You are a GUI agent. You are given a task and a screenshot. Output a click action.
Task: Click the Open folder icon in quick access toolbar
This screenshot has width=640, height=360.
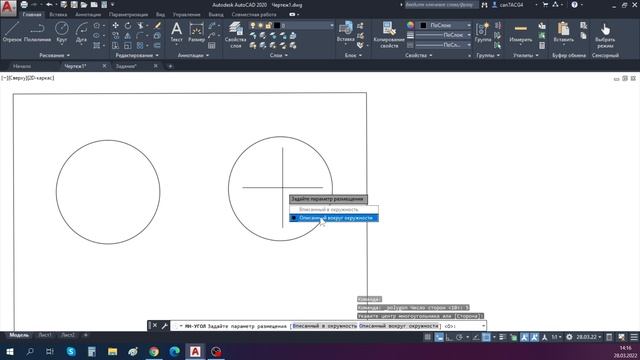(84, 5)
